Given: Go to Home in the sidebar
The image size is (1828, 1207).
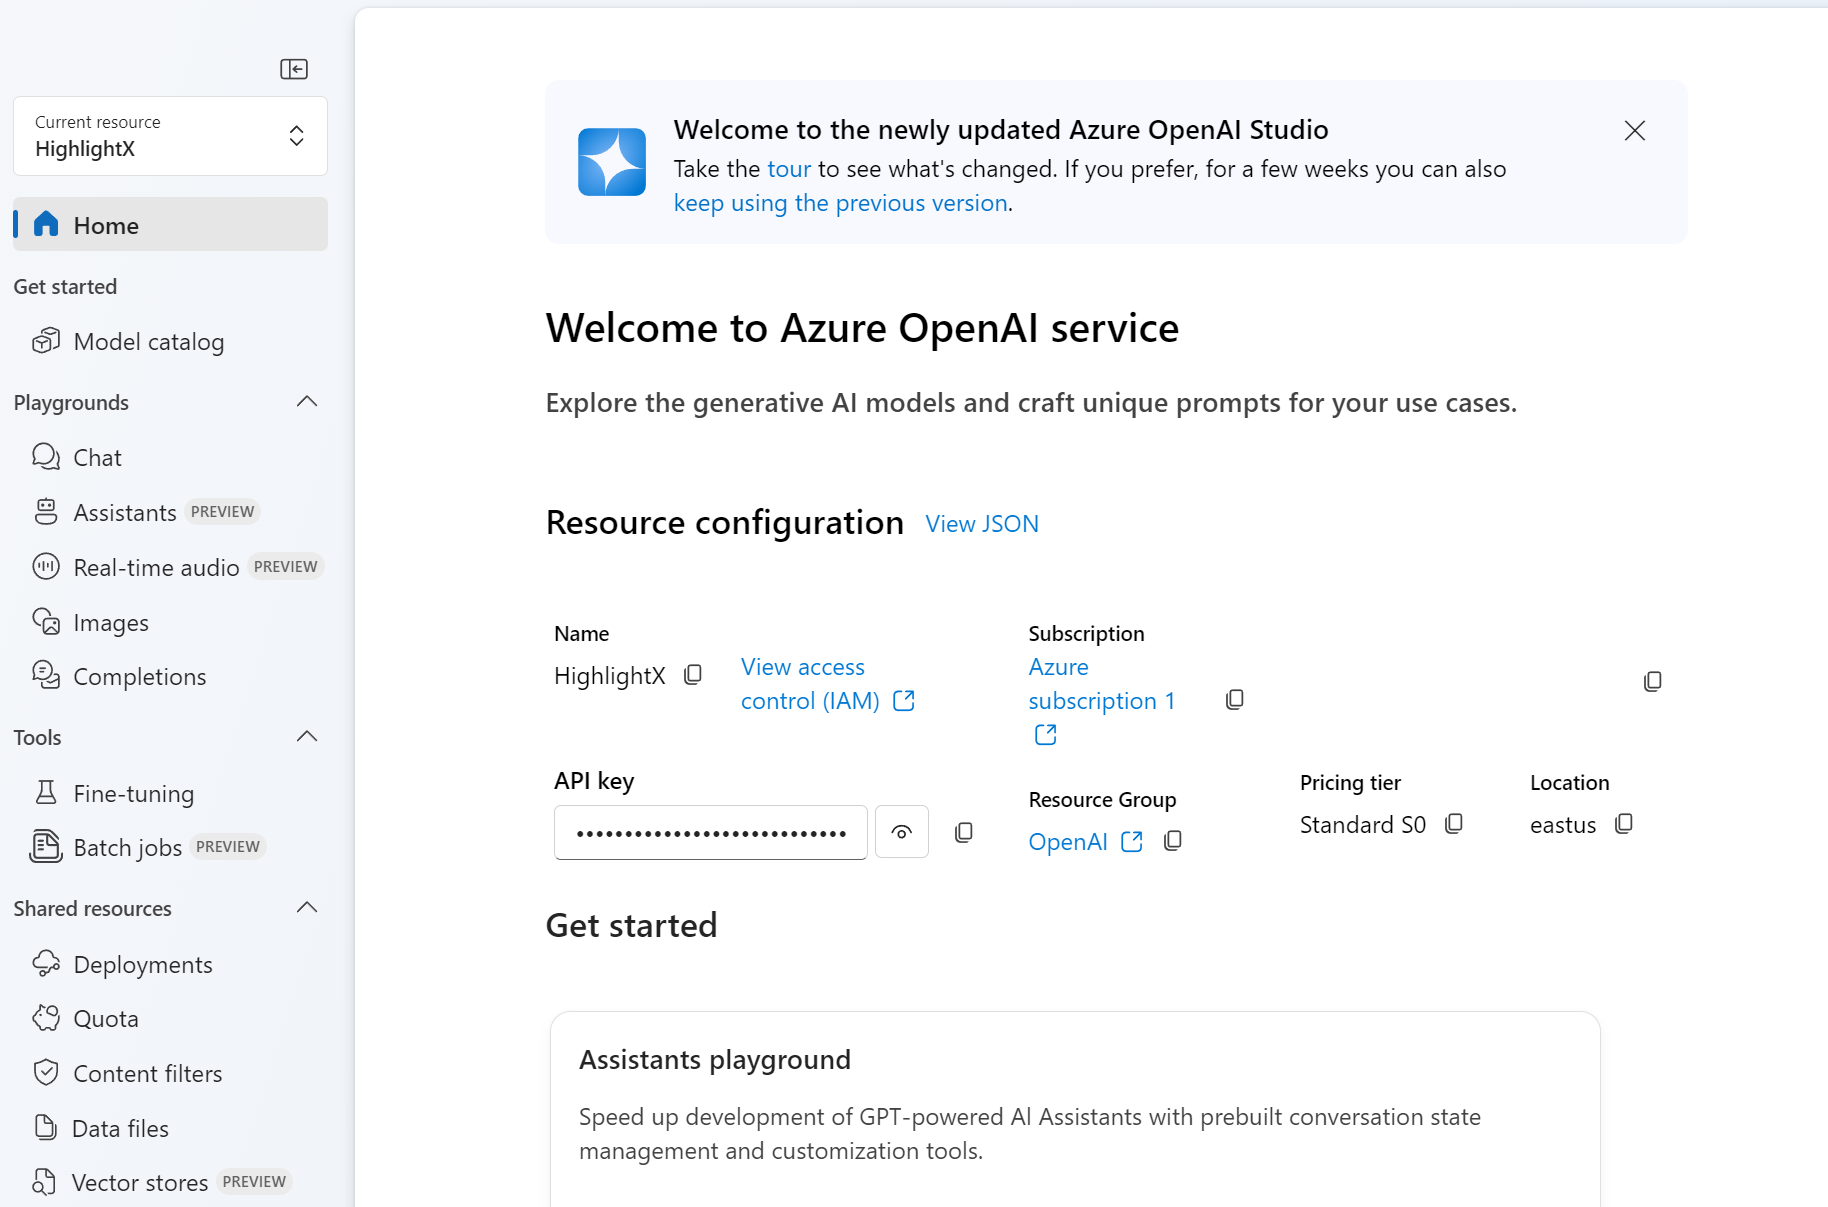Looking at the screenshot, I should [170, 225].
